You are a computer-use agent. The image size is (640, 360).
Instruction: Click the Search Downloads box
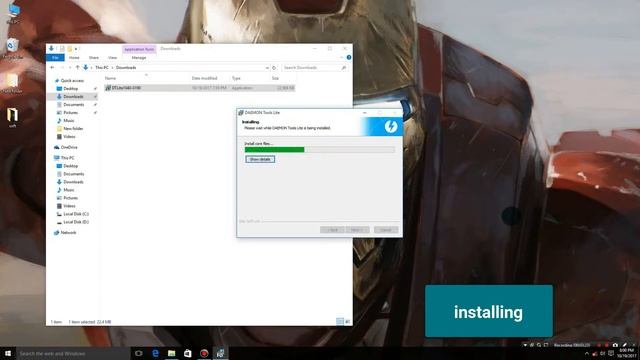coord(314,67)
